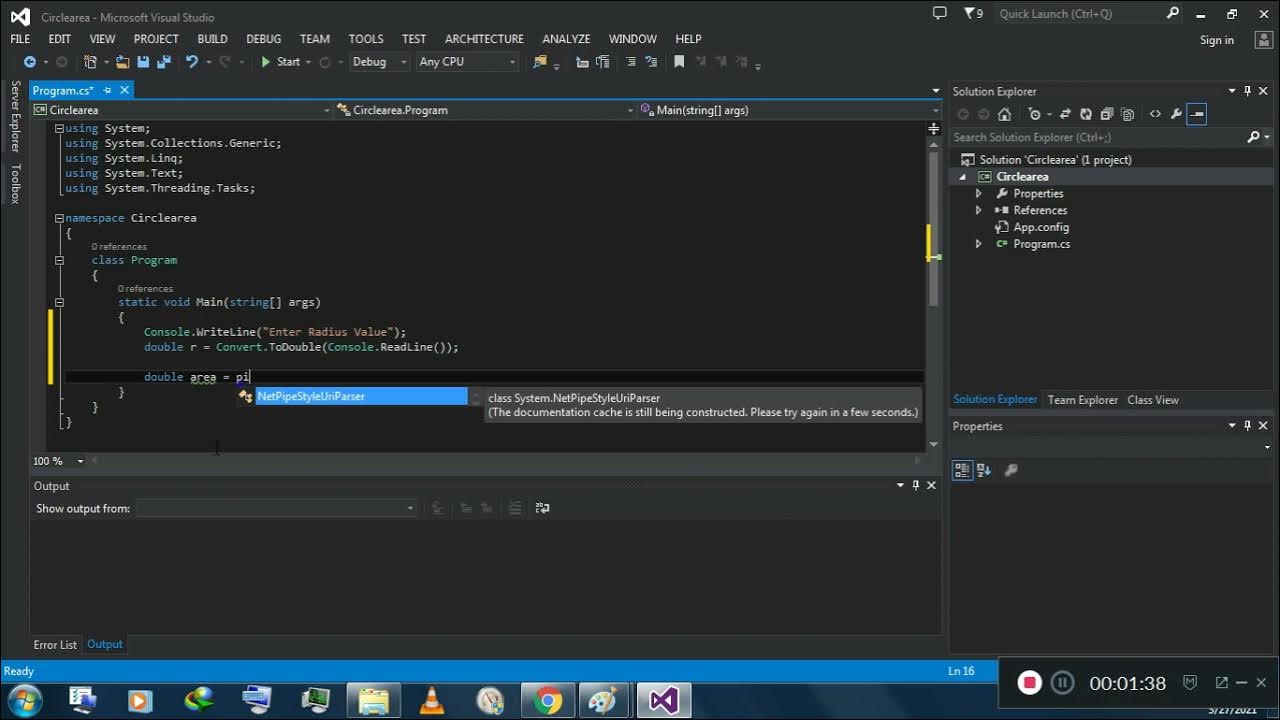Click Sync with Active Document icon

(1065, 114)
